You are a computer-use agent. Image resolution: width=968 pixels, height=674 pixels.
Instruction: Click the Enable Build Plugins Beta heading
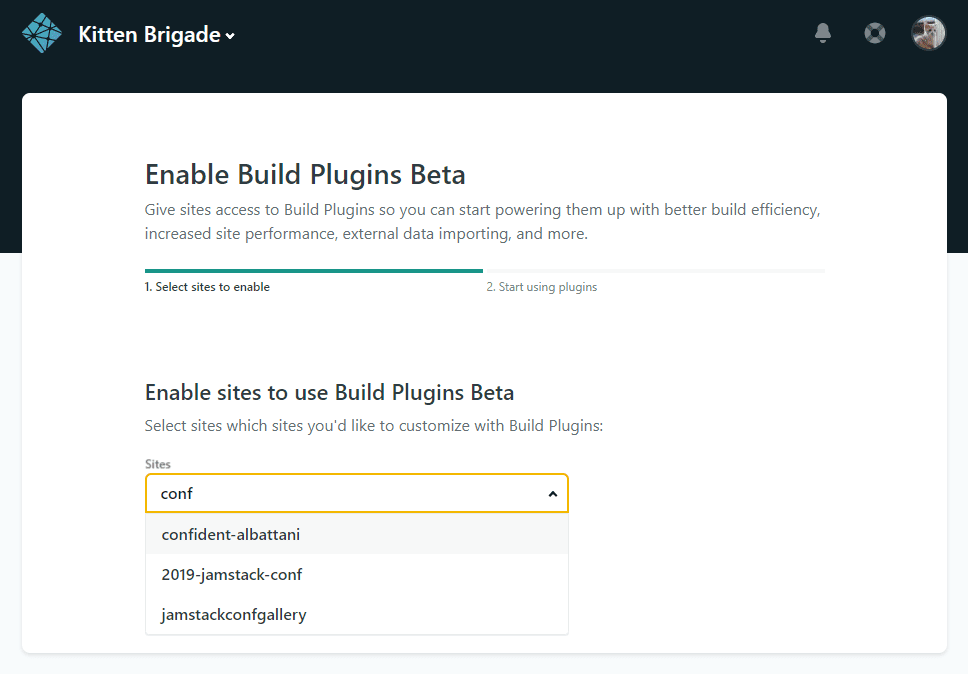pyautogui.click(x=305, y=175)
